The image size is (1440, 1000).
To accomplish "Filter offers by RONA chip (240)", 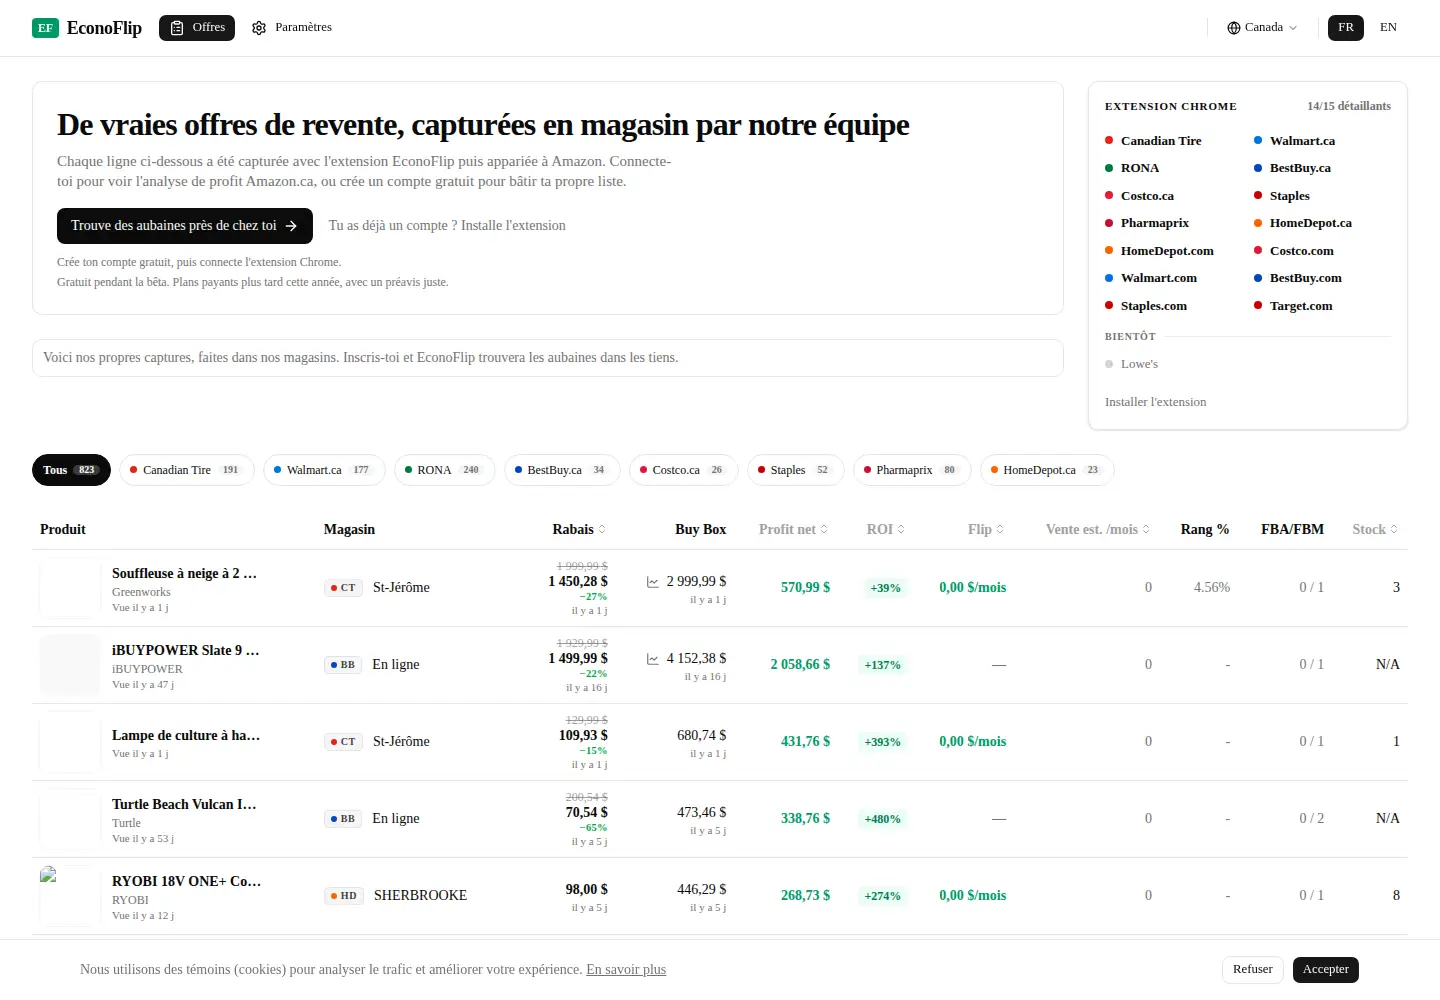I will pos(444,470).
